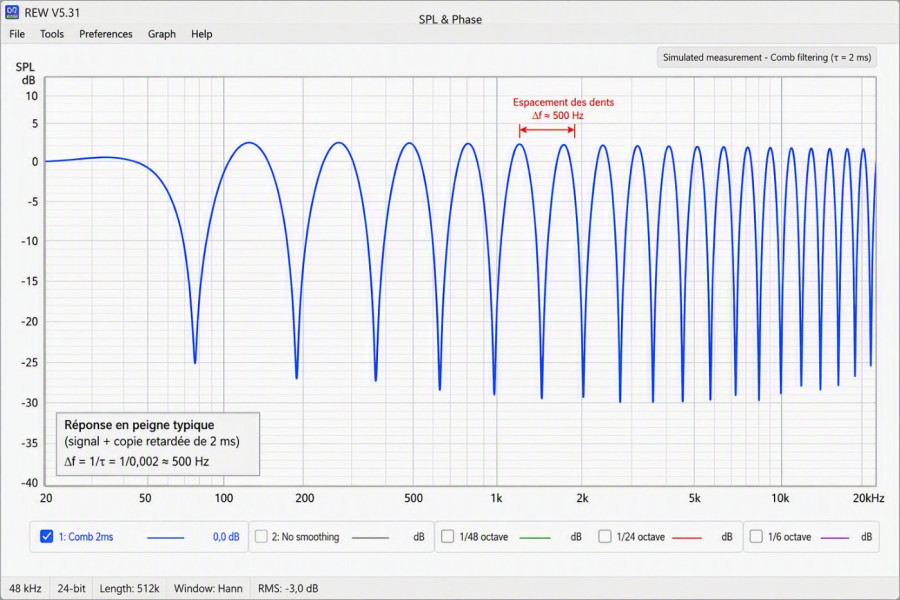Enable the 1/48 octave trace checkbox
900x600 pixels.
448,536
